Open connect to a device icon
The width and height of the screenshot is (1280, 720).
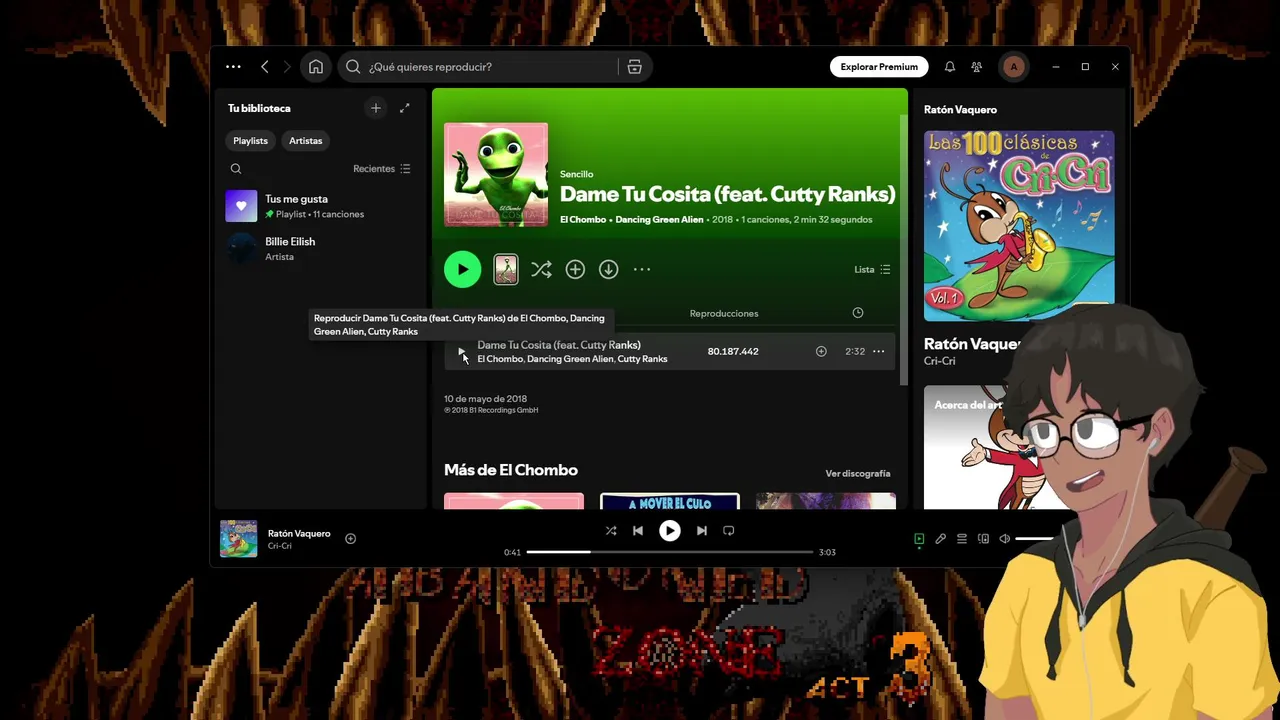[x=984, y=539]
